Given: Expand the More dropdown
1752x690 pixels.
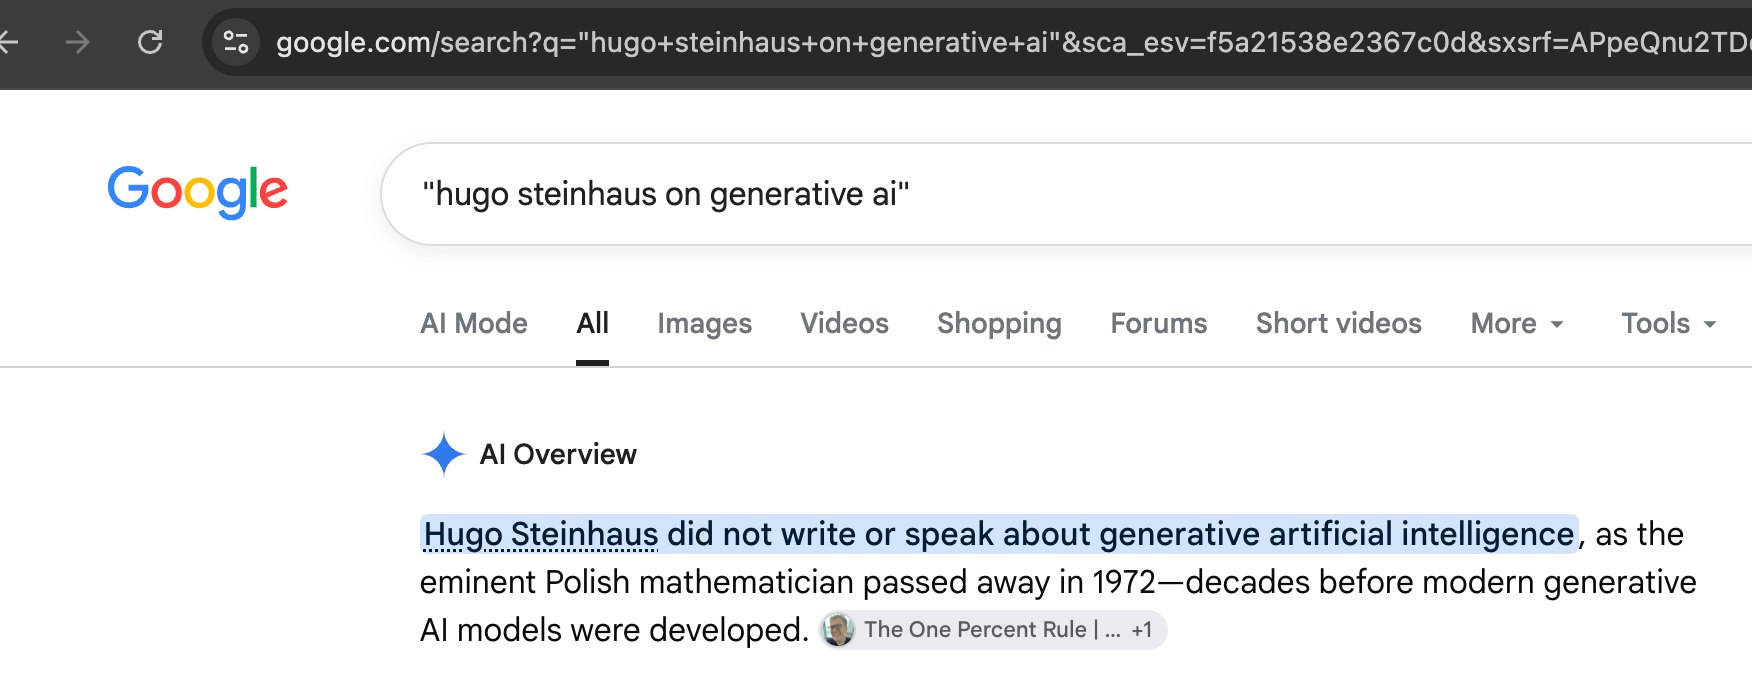Looking at the screenshot, I should [1517, 323].
